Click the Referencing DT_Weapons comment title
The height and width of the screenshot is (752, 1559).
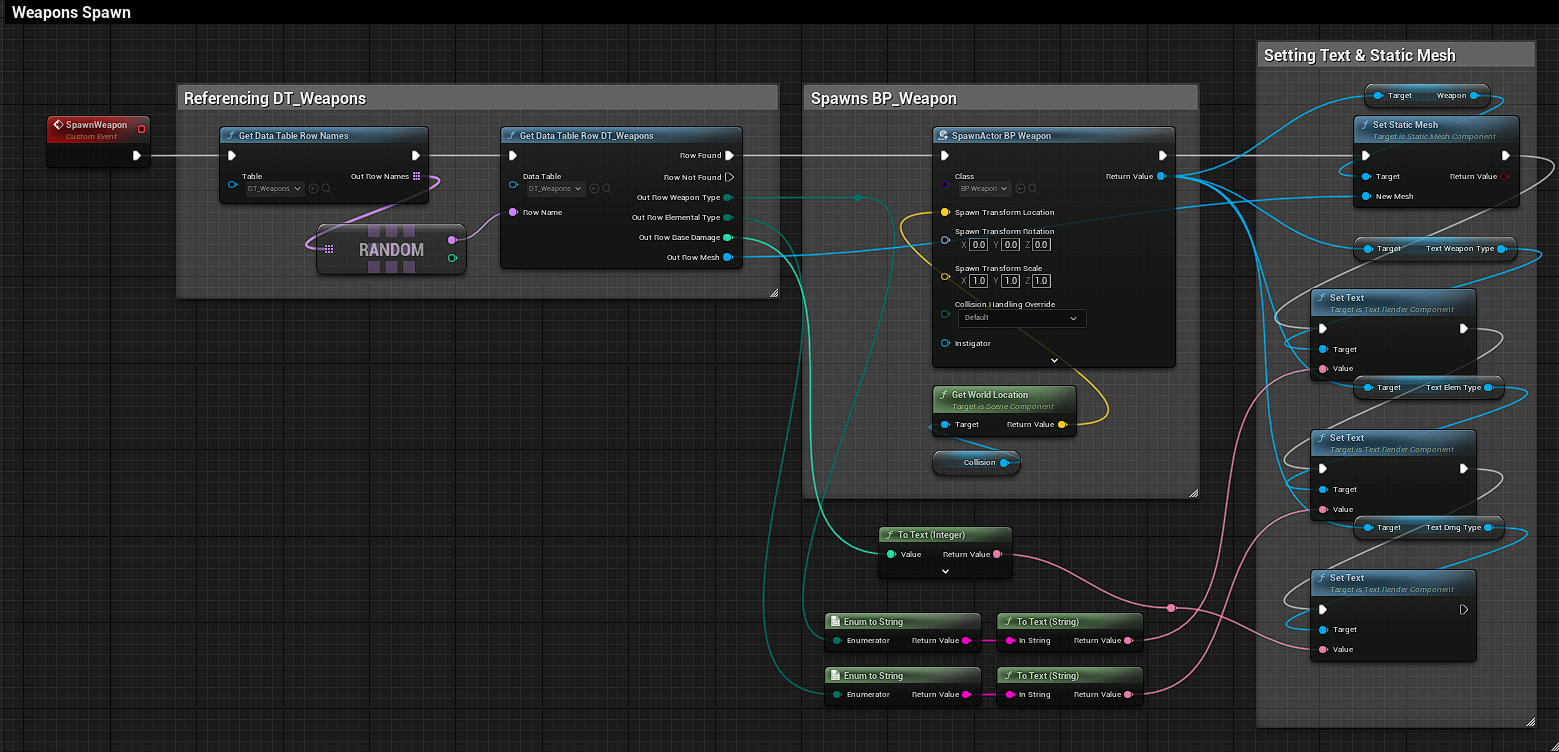[x=275, y=98]
